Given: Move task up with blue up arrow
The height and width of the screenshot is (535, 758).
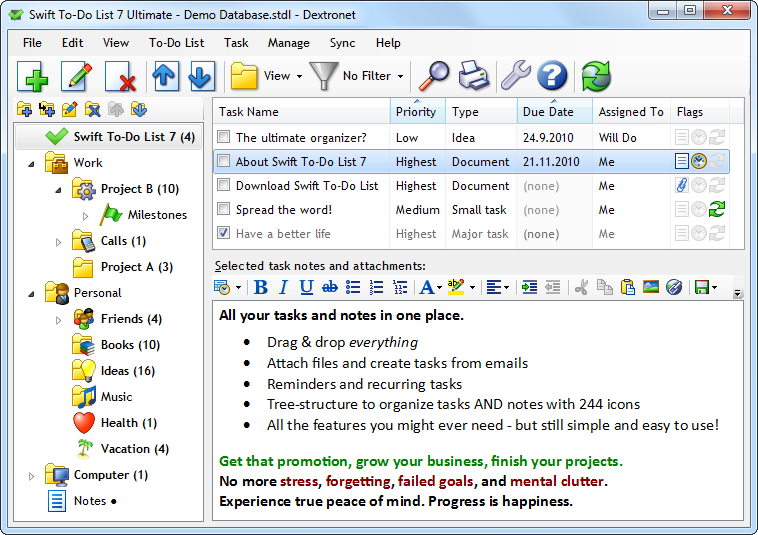Looking at the screenshot, I should (x=166, y=76).
